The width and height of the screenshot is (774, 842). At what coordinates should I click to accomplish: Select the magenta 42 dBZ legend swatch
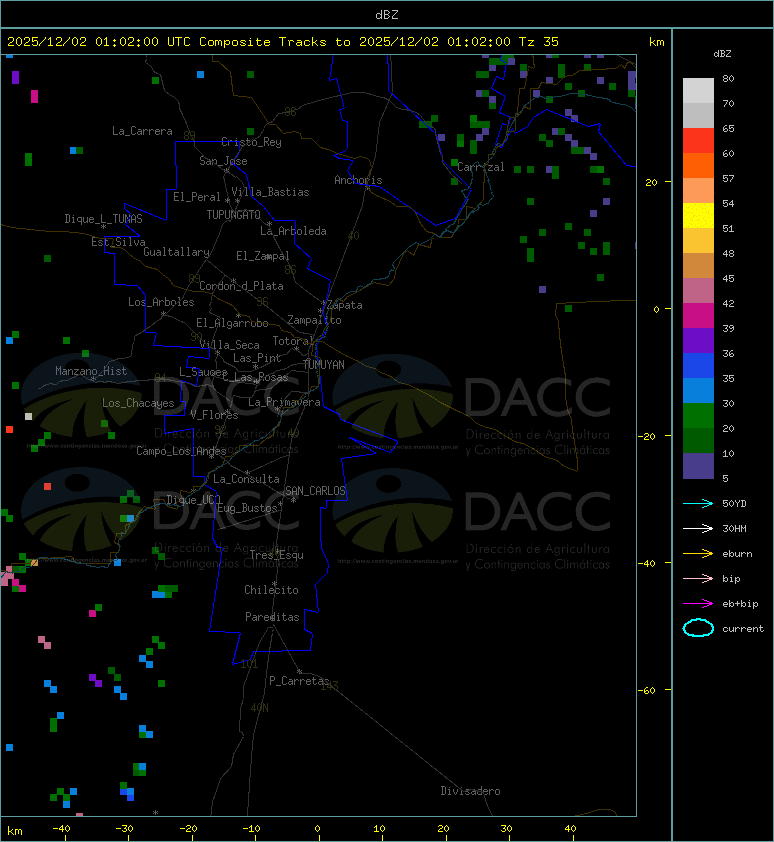tap(698, 315)
